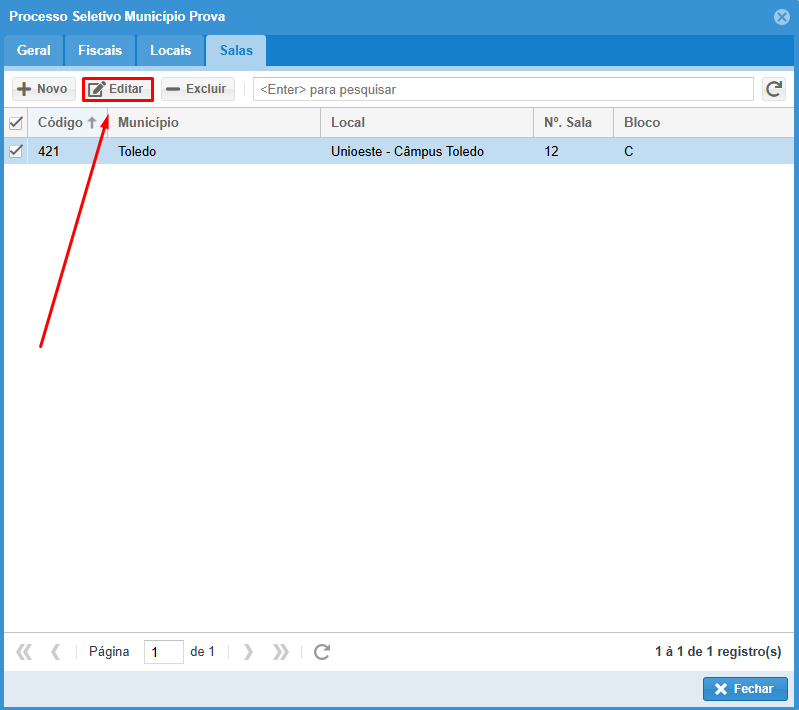Click the Excluir button to delete
Viewport: 799px width, 710px height.
pos(197,89)
